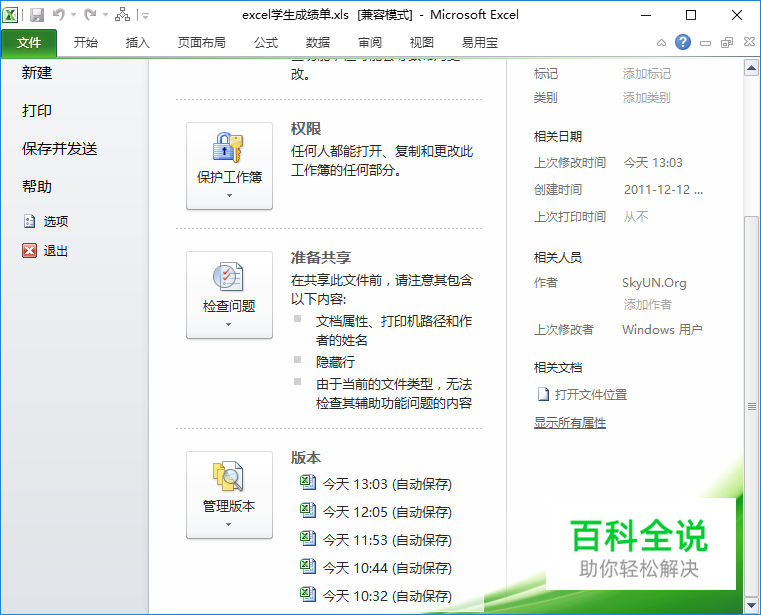Screen dimensions: 761x615
Task: Open the Customize Quick Access Toolbar dropdown
Action: click(145, 16)
